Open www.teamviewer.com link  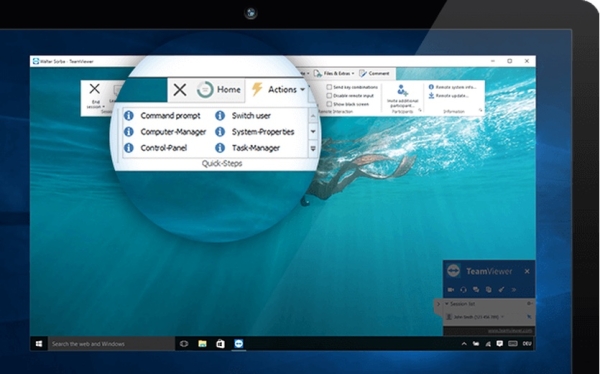click(x=510, y=330)
